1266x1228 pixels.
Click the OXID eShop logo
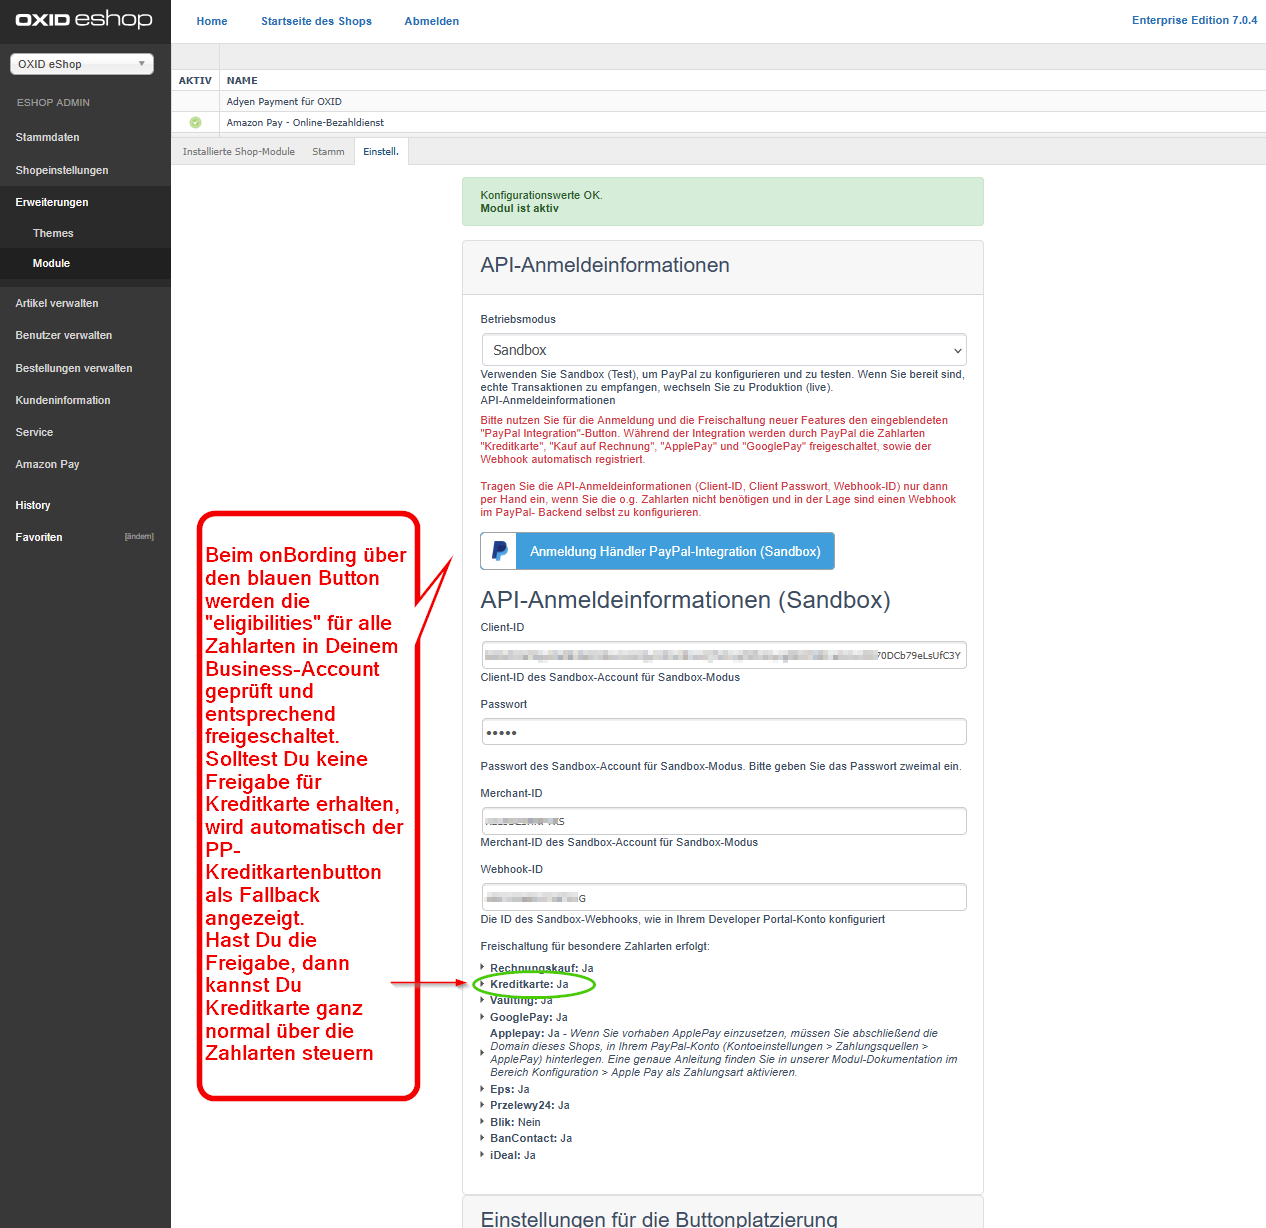[84, 20]
